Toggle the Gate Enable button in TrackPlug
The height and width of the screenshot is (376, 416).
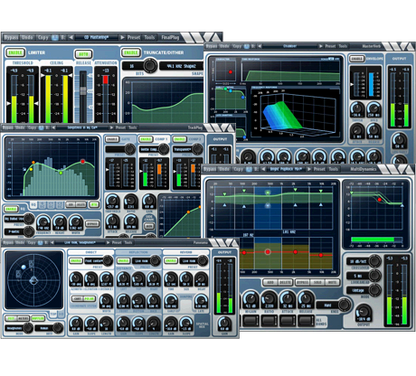112,139
